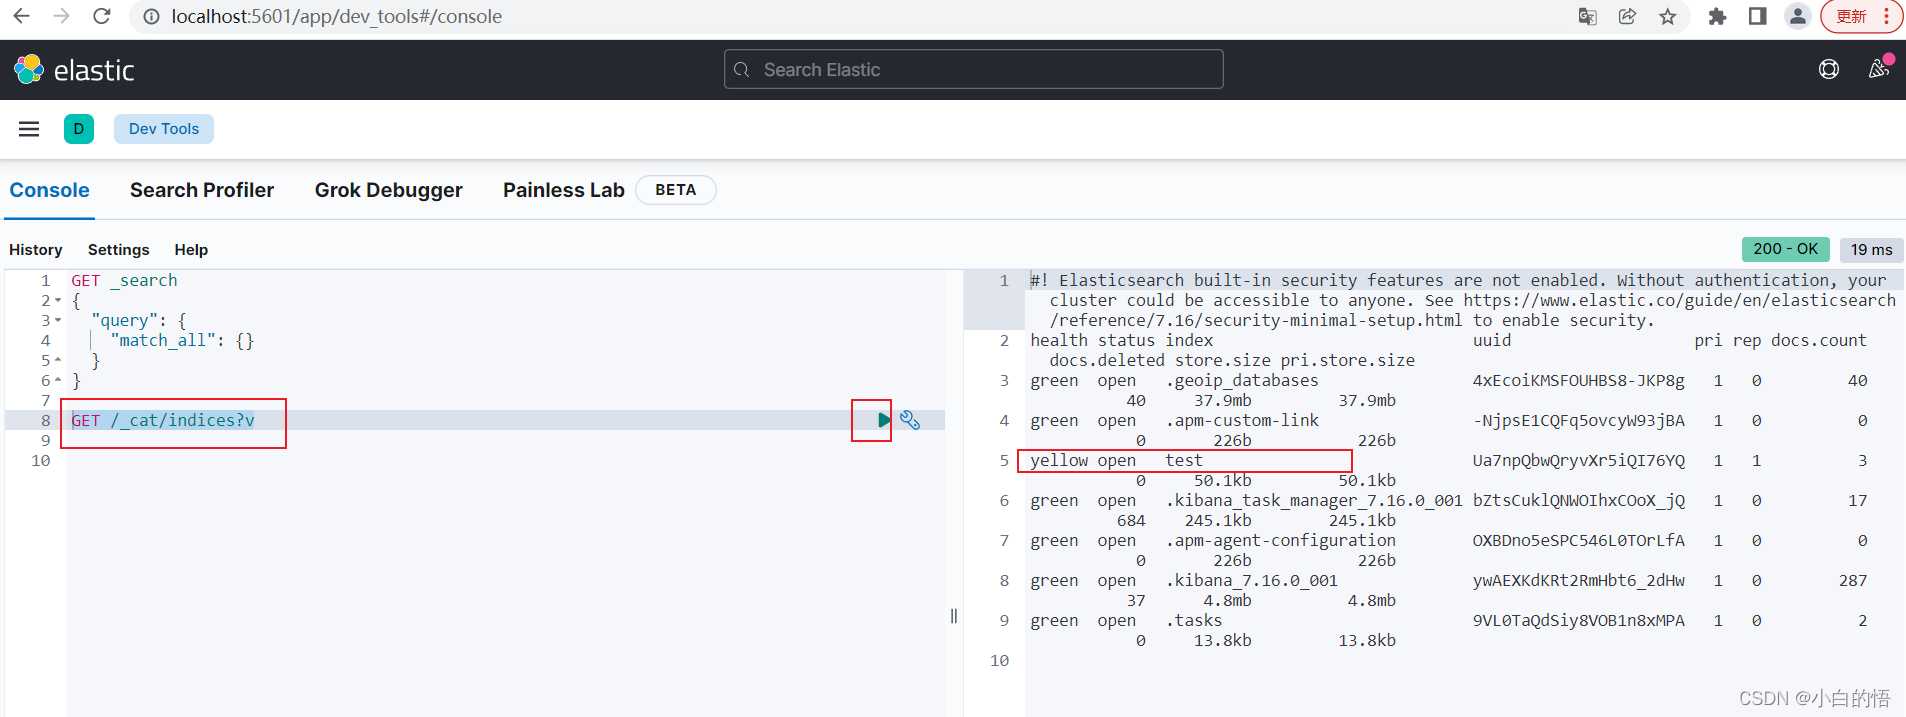Open the console History

[x=35, y=250]
